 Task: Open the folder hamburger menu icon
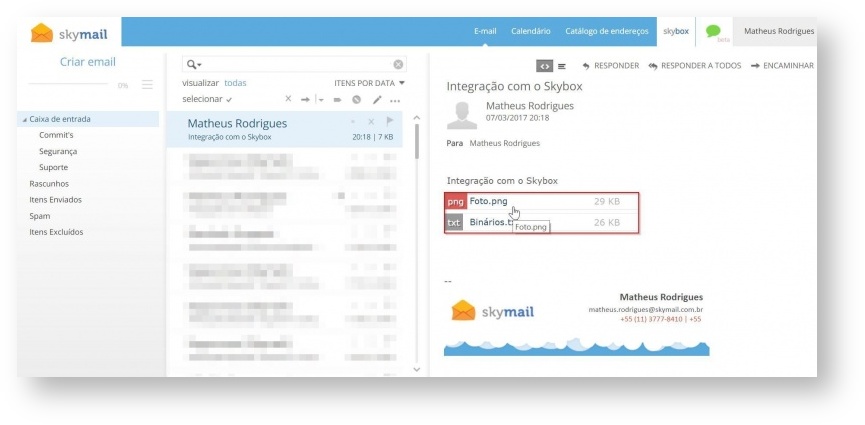tap(147, 85)
